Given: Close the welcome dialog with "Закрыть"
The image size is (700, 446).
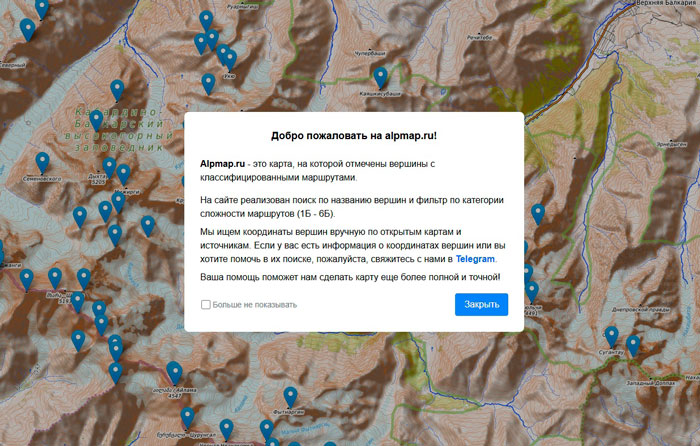Looking at the screenshot, I should 481,304.
